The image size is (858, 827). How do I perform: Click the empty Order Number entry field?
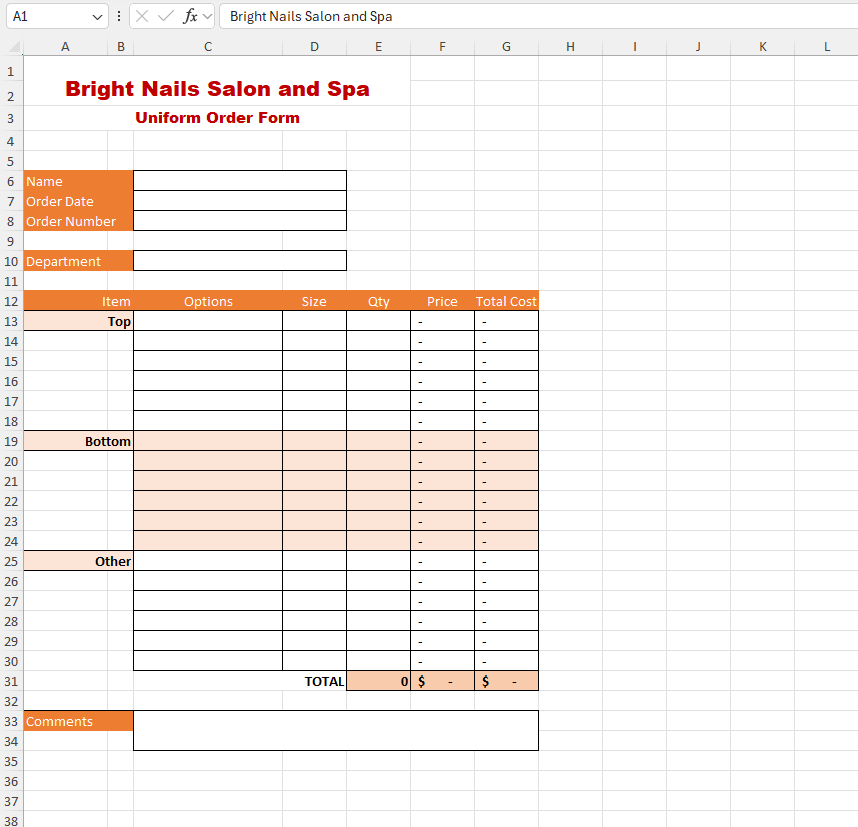coord(240,221)
